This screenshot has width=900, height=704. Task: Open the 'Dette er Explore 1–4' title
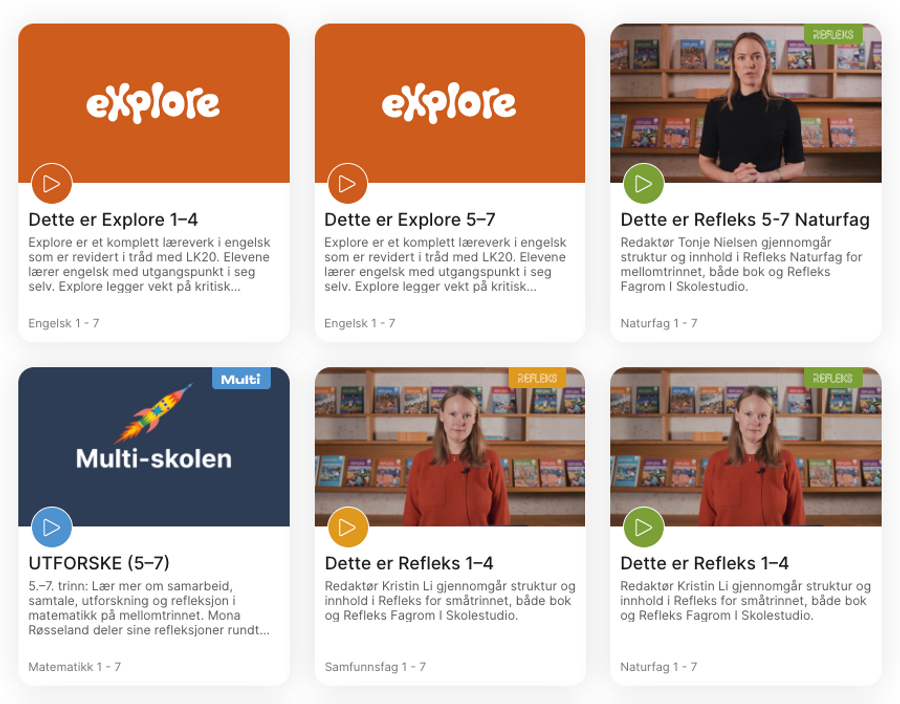click(113, 220)
